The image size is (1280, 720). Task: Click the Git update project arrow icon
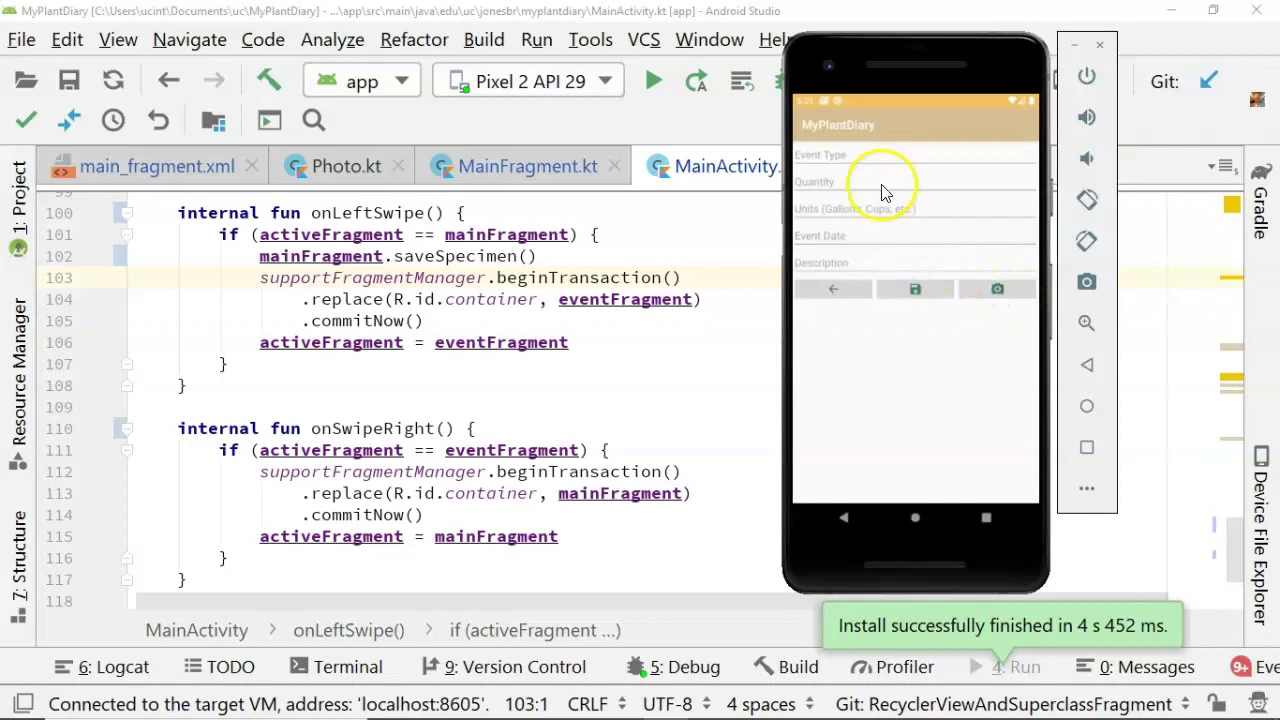point(1209,81)
